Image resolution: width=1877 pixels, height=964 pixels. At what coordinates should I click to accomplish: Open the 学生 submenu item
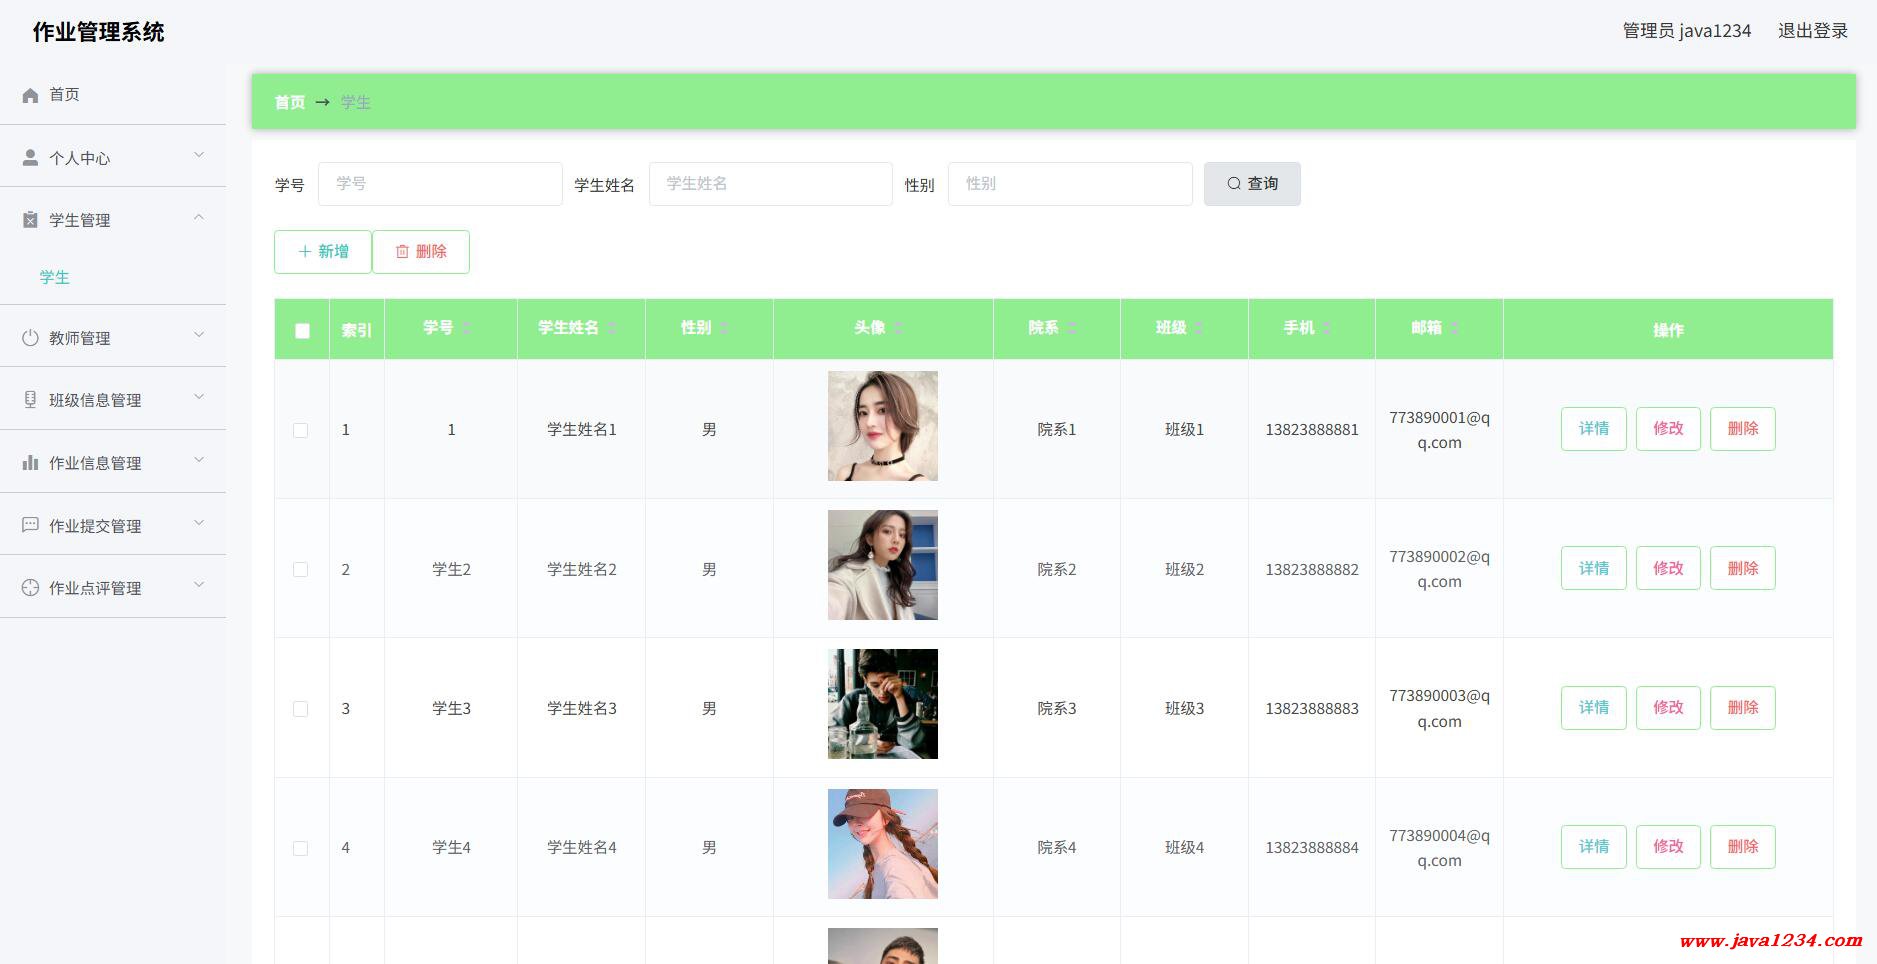55,277
